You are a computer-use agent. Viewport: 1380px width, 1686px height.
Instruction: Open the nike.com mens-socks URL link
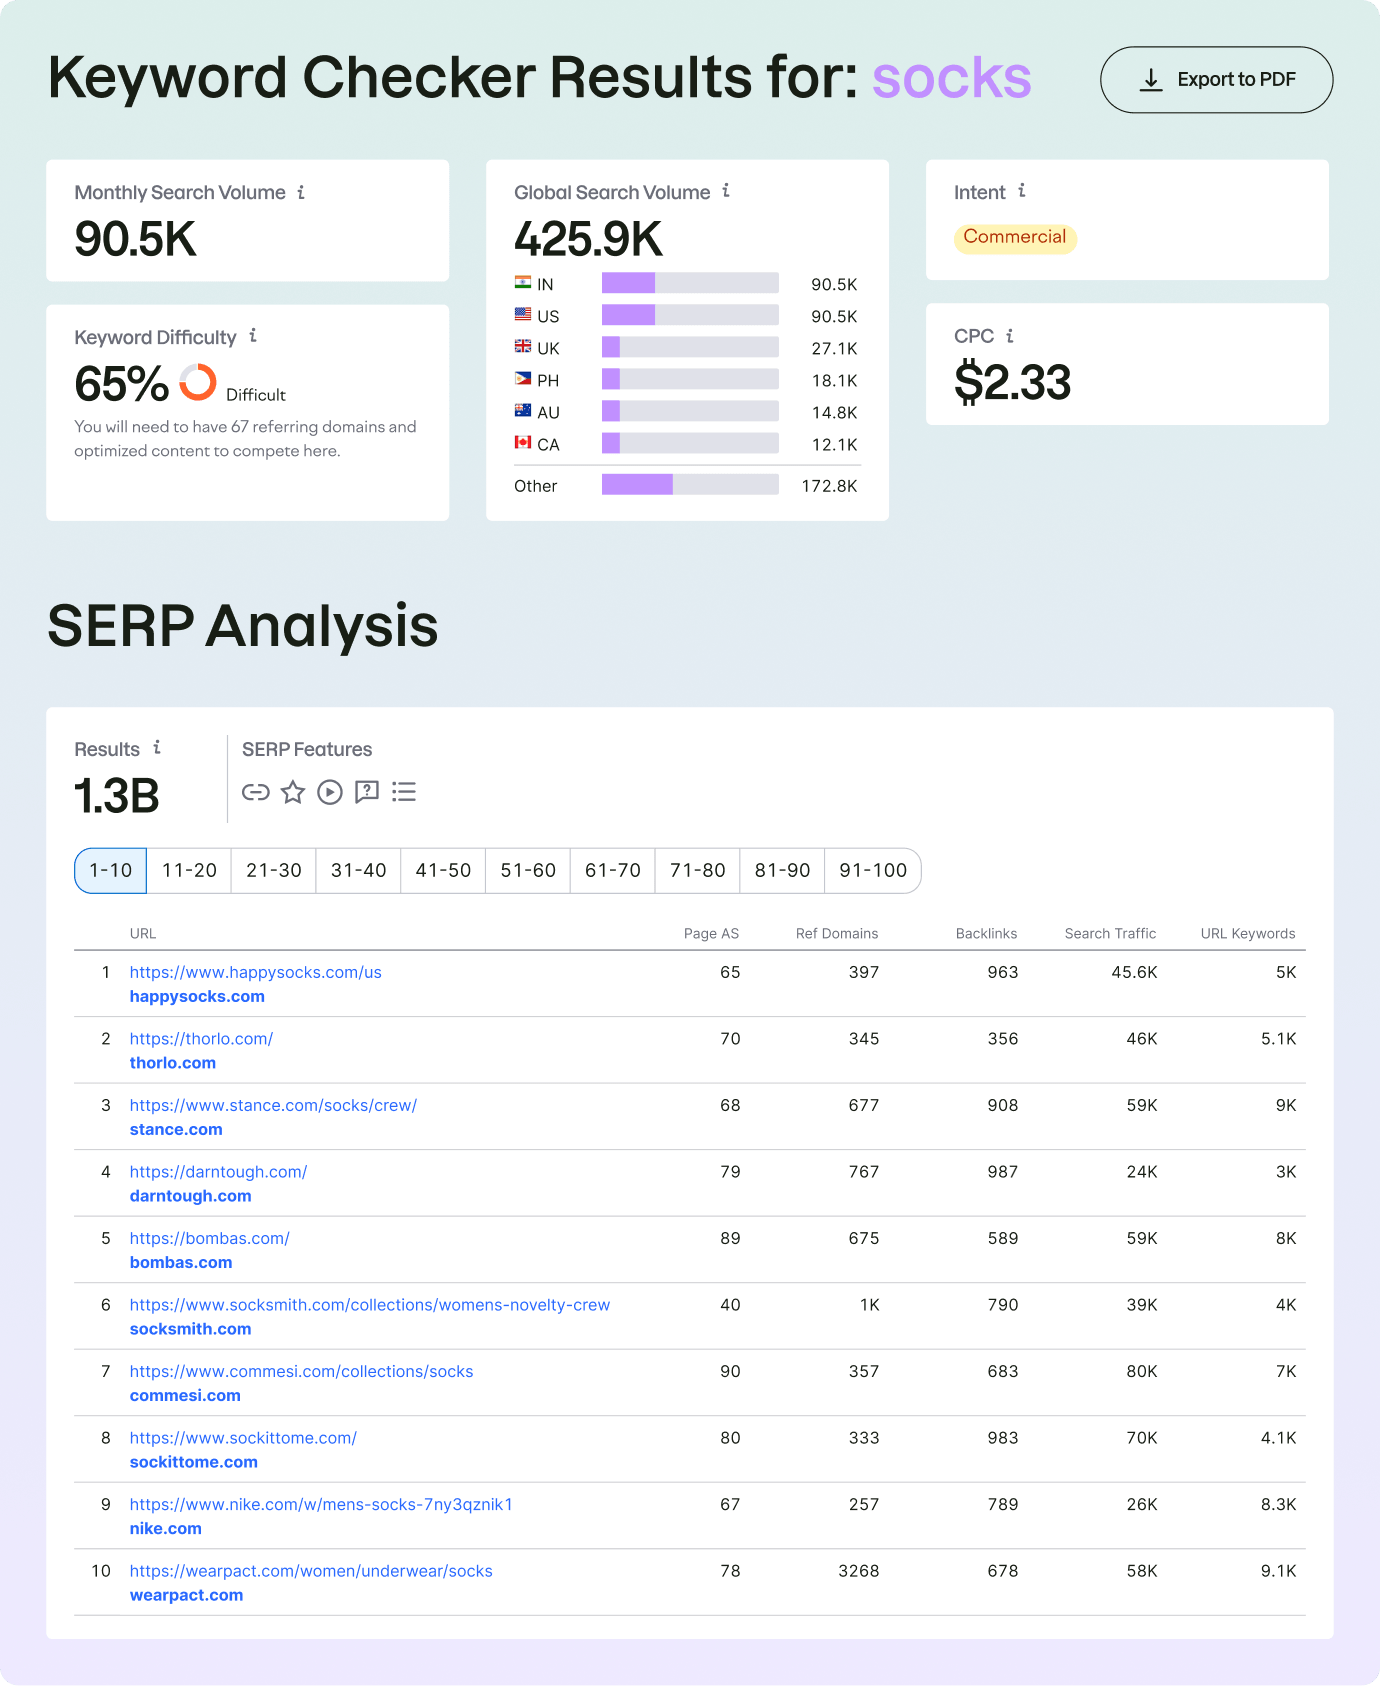[x=321, y=1505]
